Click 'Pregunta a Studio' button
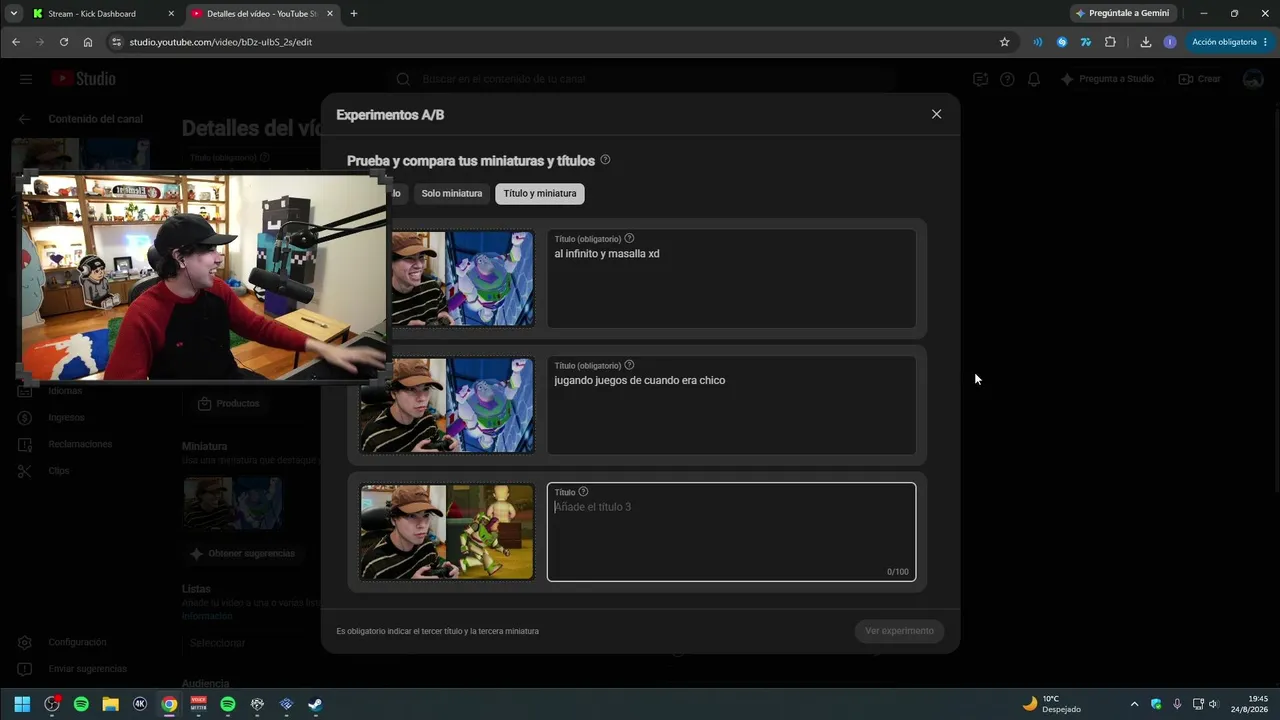1280x720 pixels. click(x=1107, y=79)
